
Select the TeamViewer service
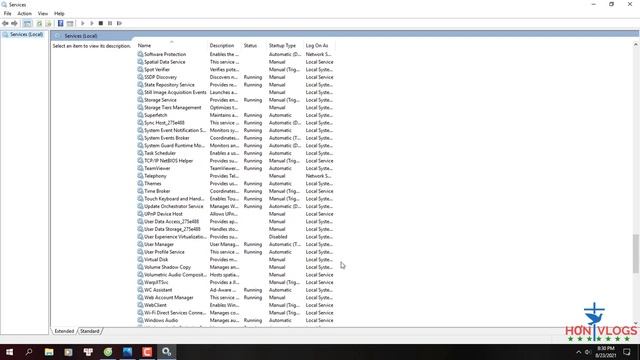click(157, 168)
